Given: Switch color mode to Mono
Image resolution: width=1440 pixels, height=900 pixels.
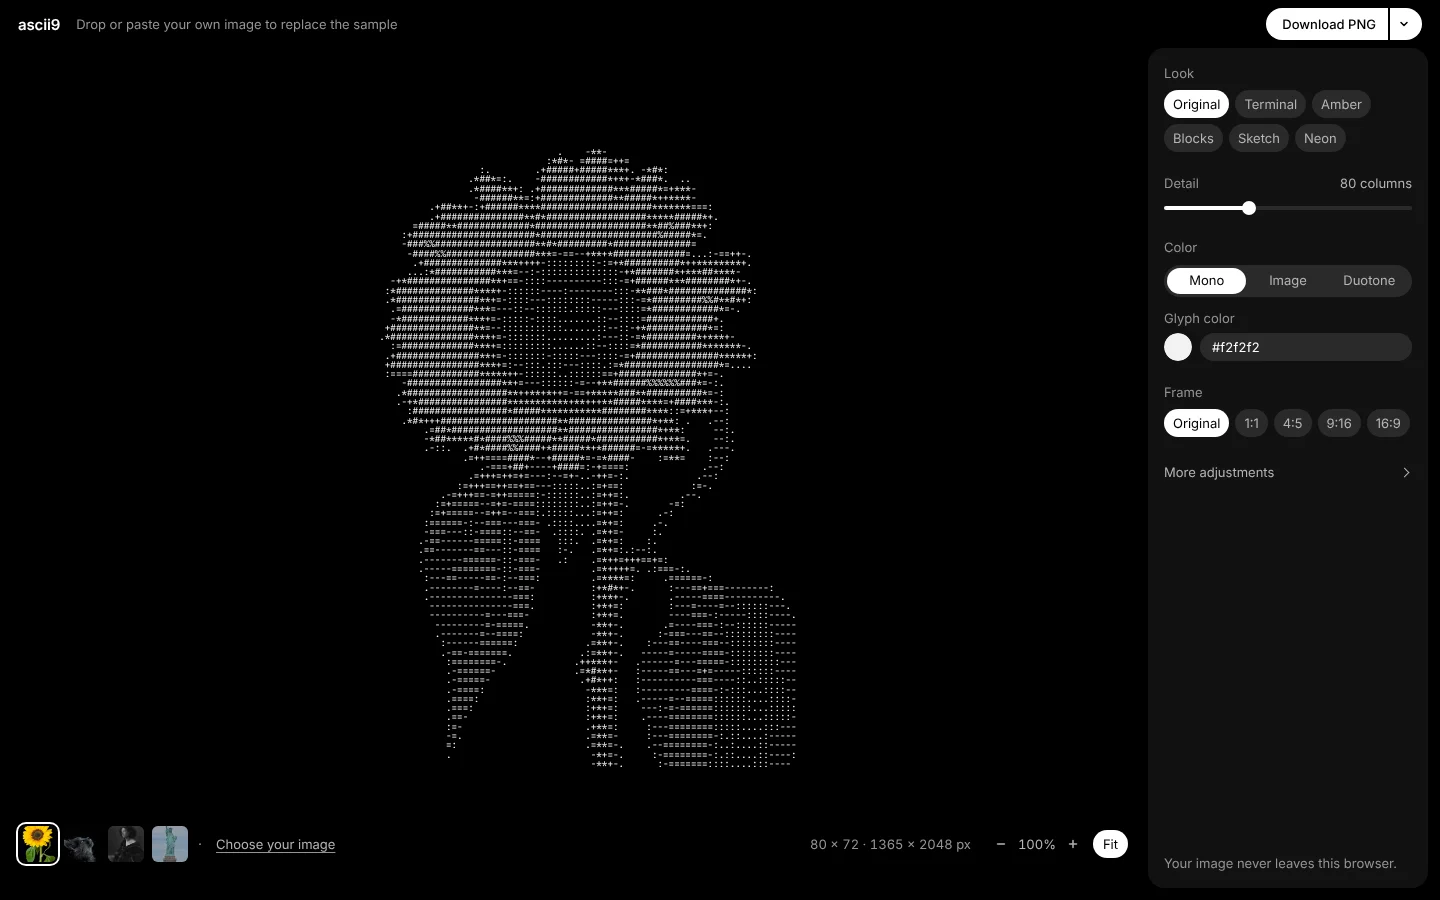Looking at the screenshot, I should pos(1206,281).
